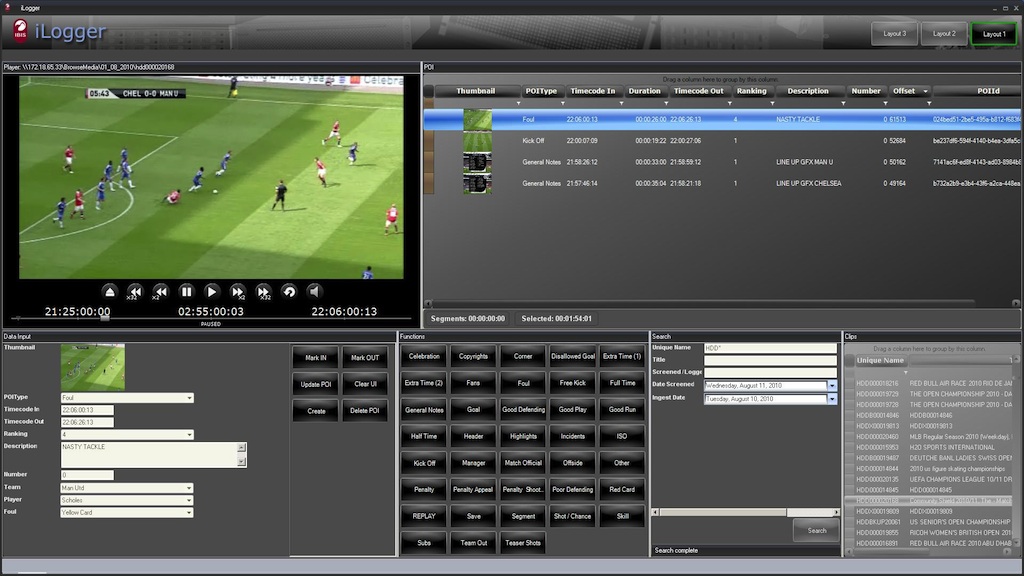Select the LINE UP GFX CHELSEA thumbnail

pos(477,184)
